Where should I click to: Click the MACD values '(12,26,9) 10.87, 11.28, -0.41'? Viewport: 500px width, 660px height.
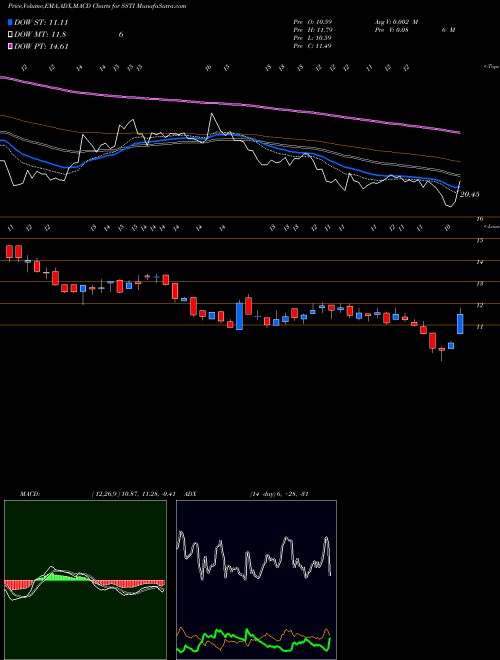(136, 494)
